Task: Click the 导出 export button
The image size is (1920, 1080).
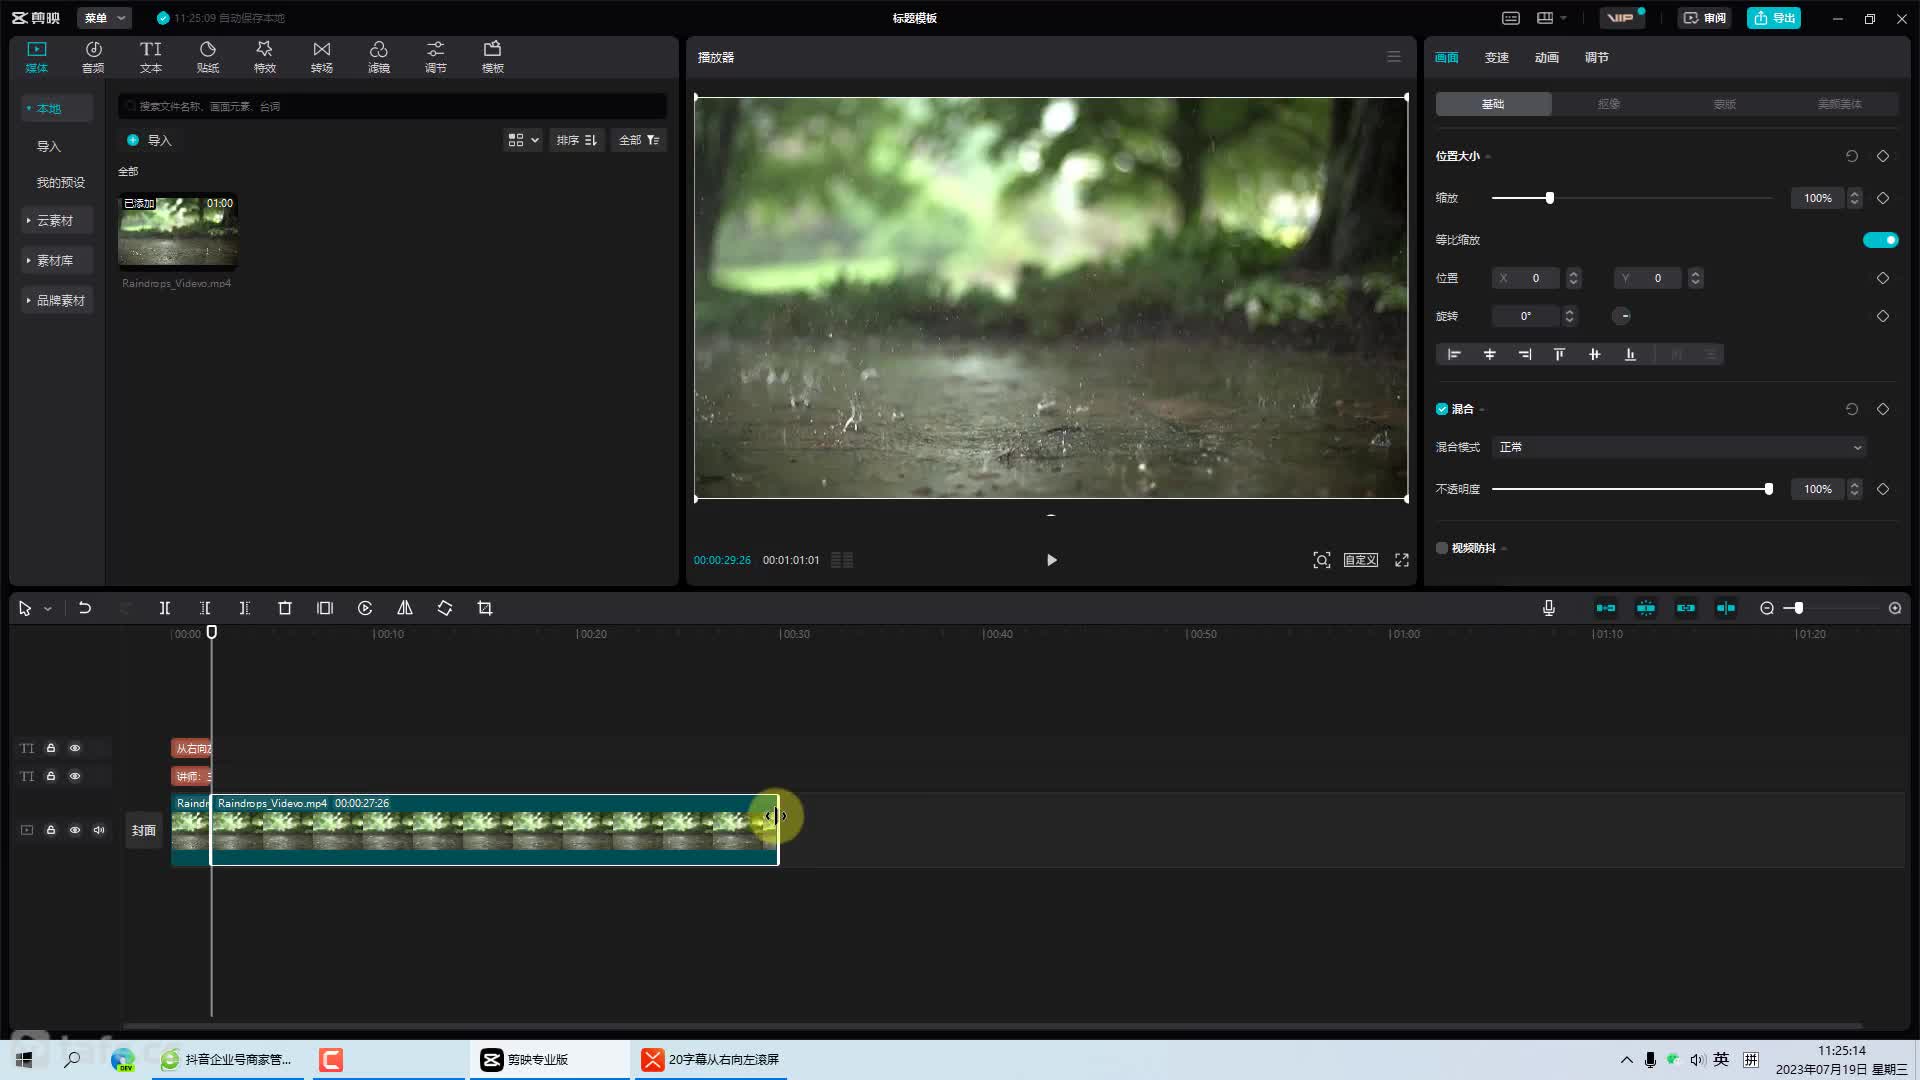Action: (1774, 18)
